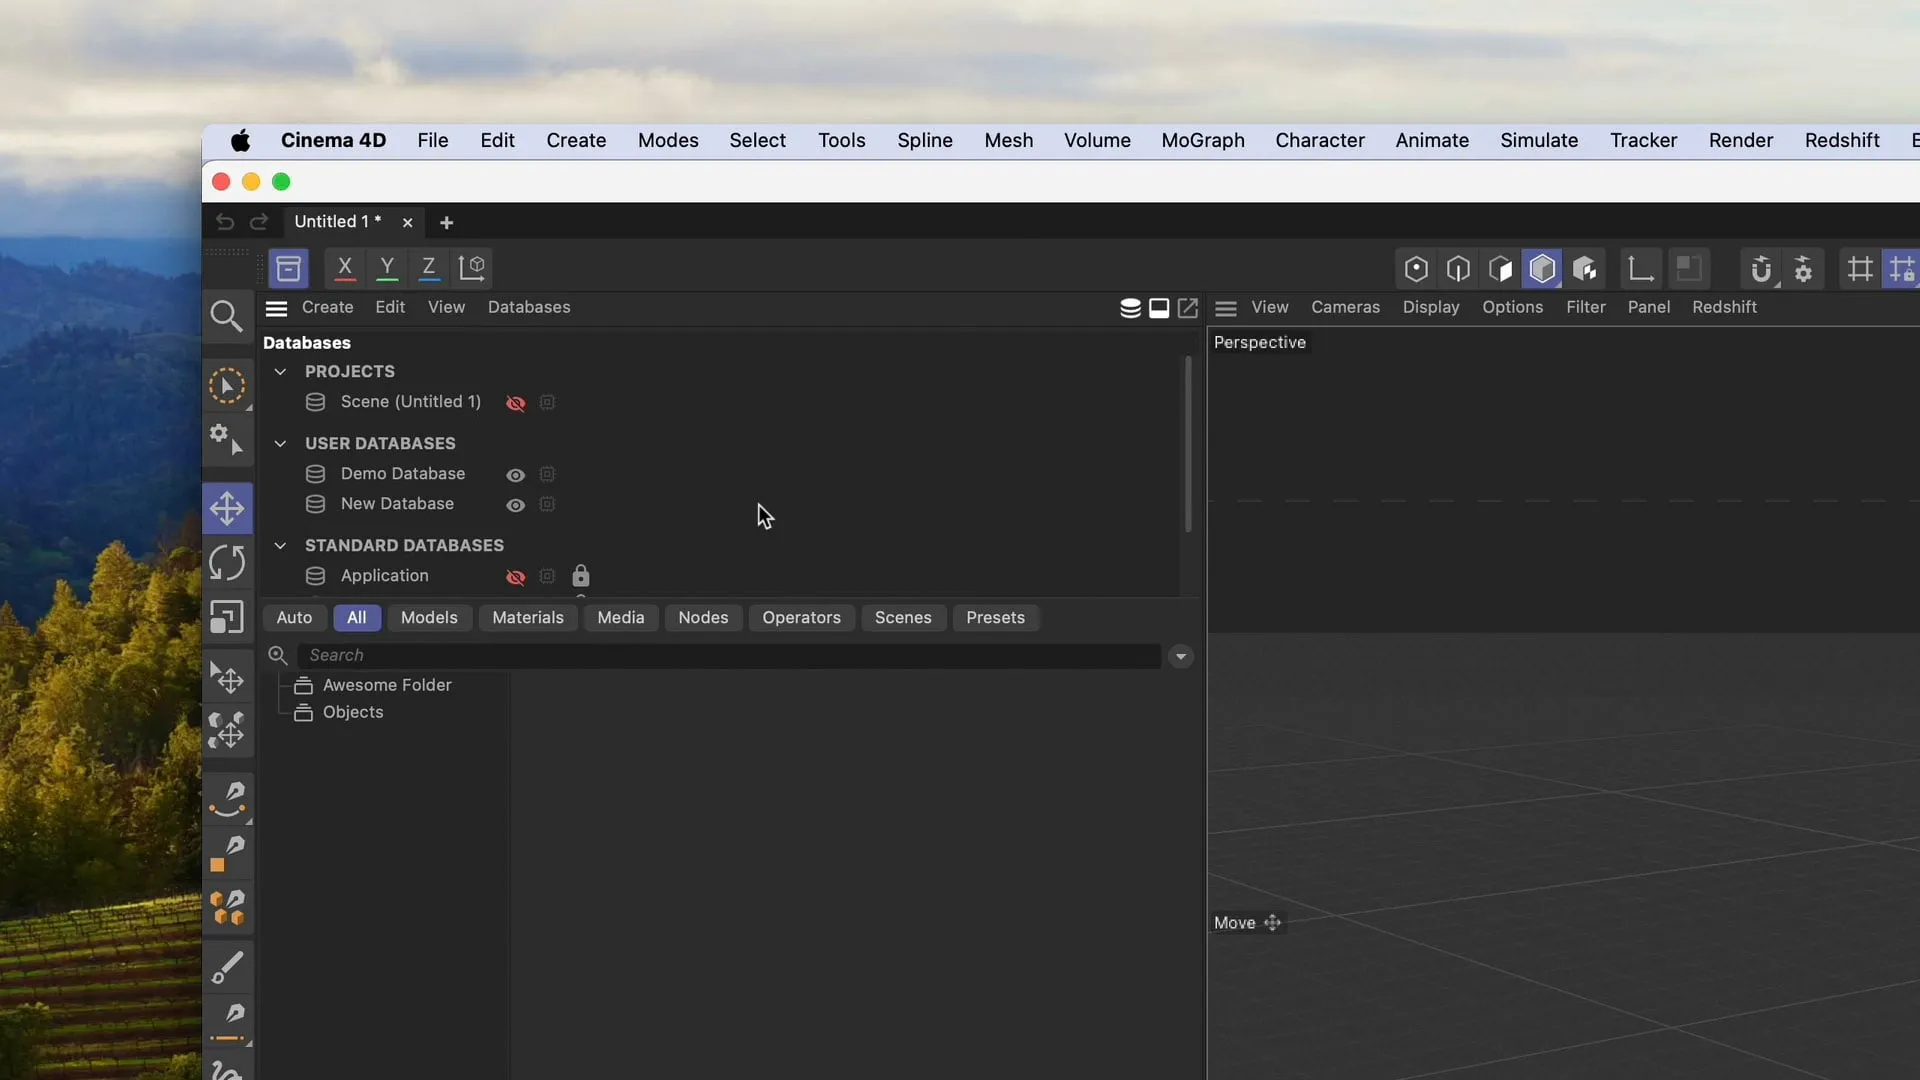Select the Auto filter button
Screen dimensions: 1920x1080
294,617
